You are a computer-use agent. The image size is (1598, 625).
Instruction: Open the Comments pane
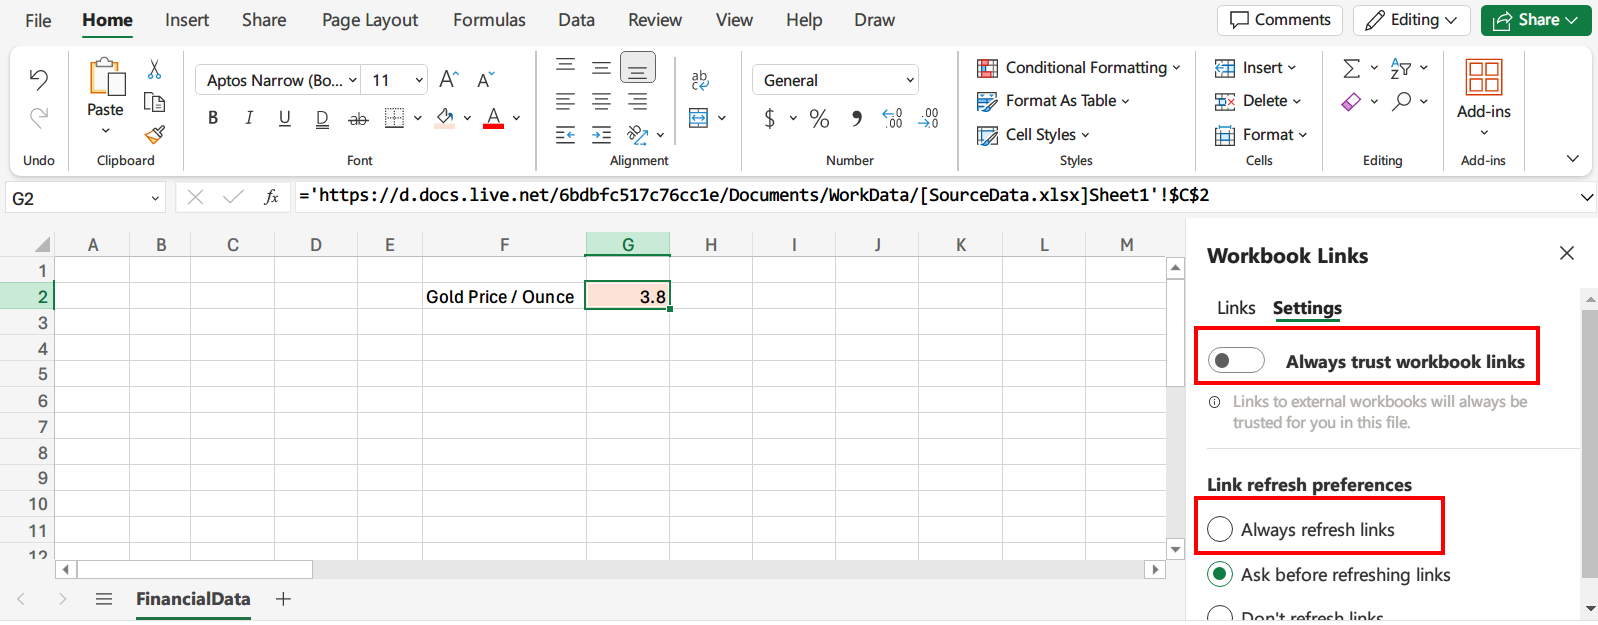(x=1280, y=20)
